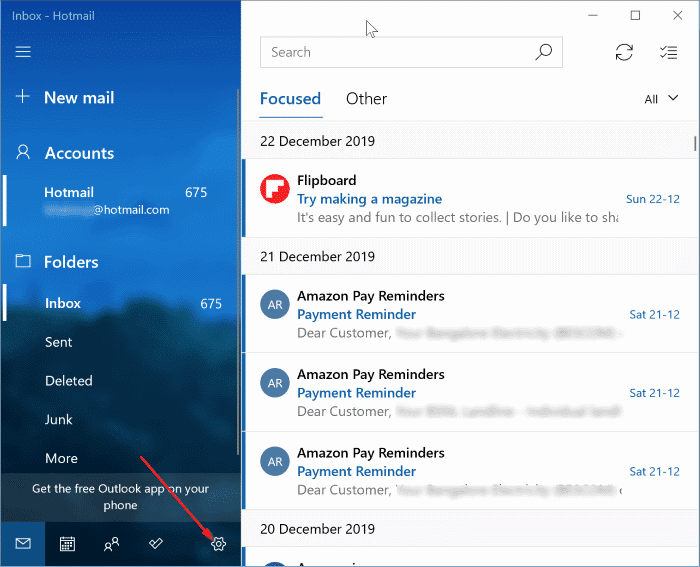The height and width of the screenshot is (567, 700).
Task: Click the Accounts person icon
Action: (23, 152)
